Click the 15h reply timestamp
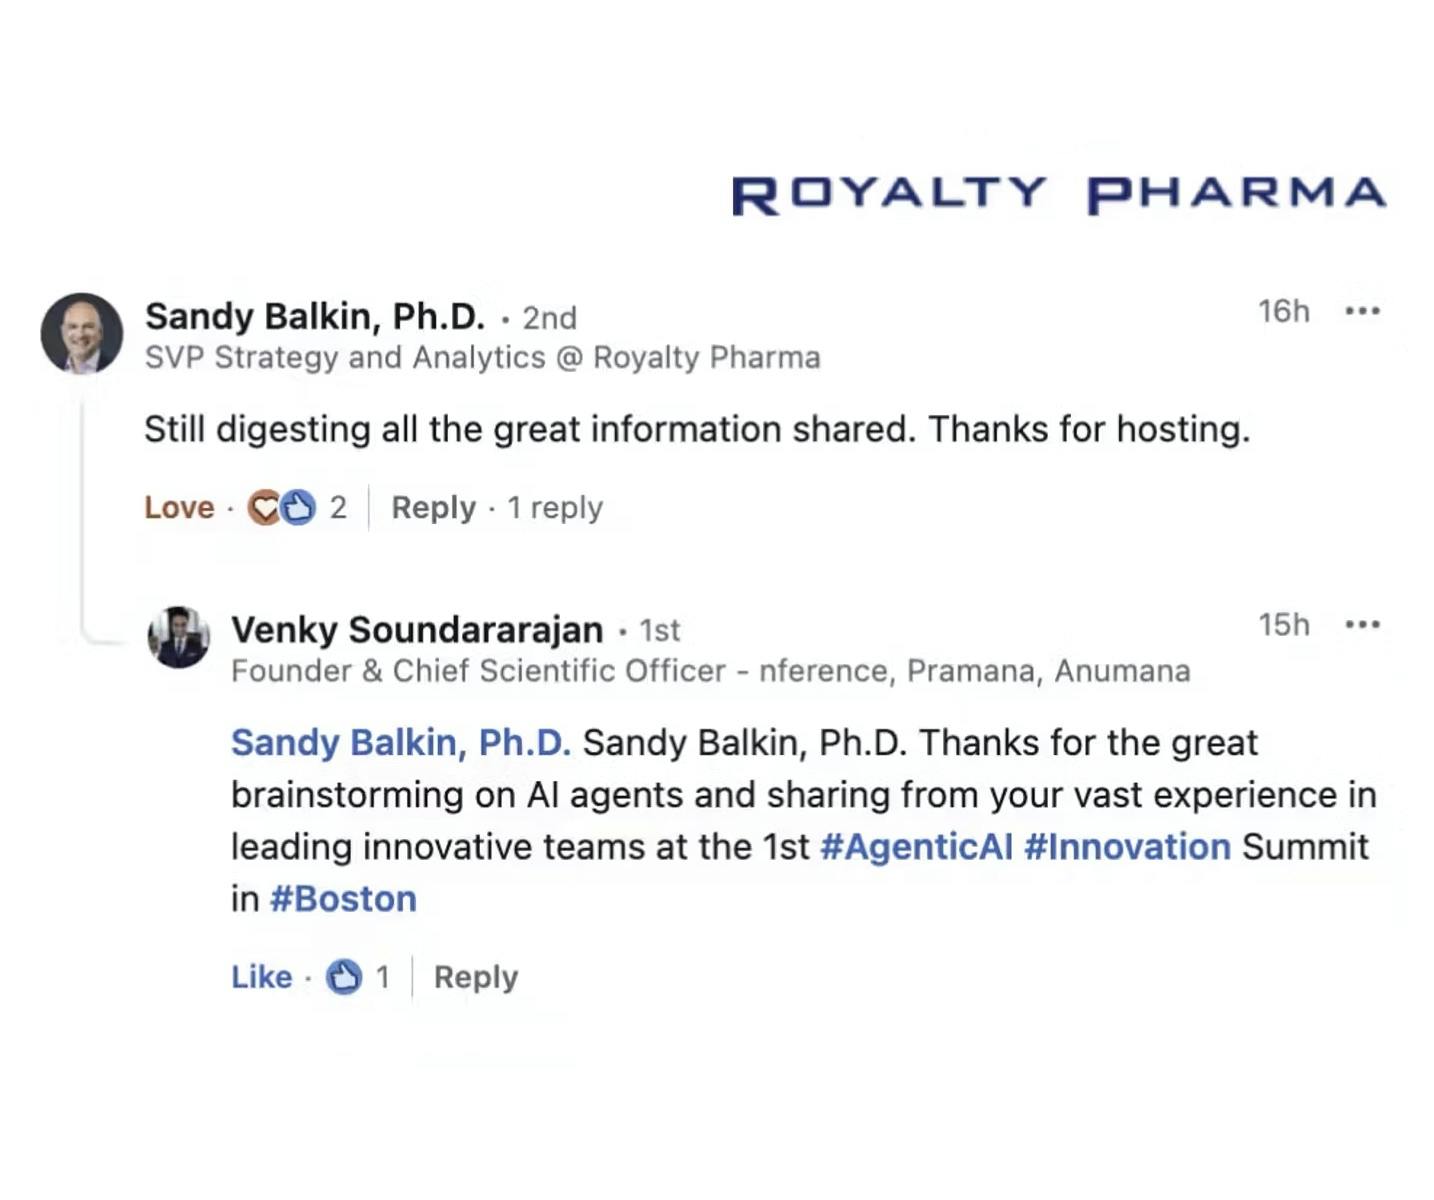1434x1200 pixels. click(1283, 625)
